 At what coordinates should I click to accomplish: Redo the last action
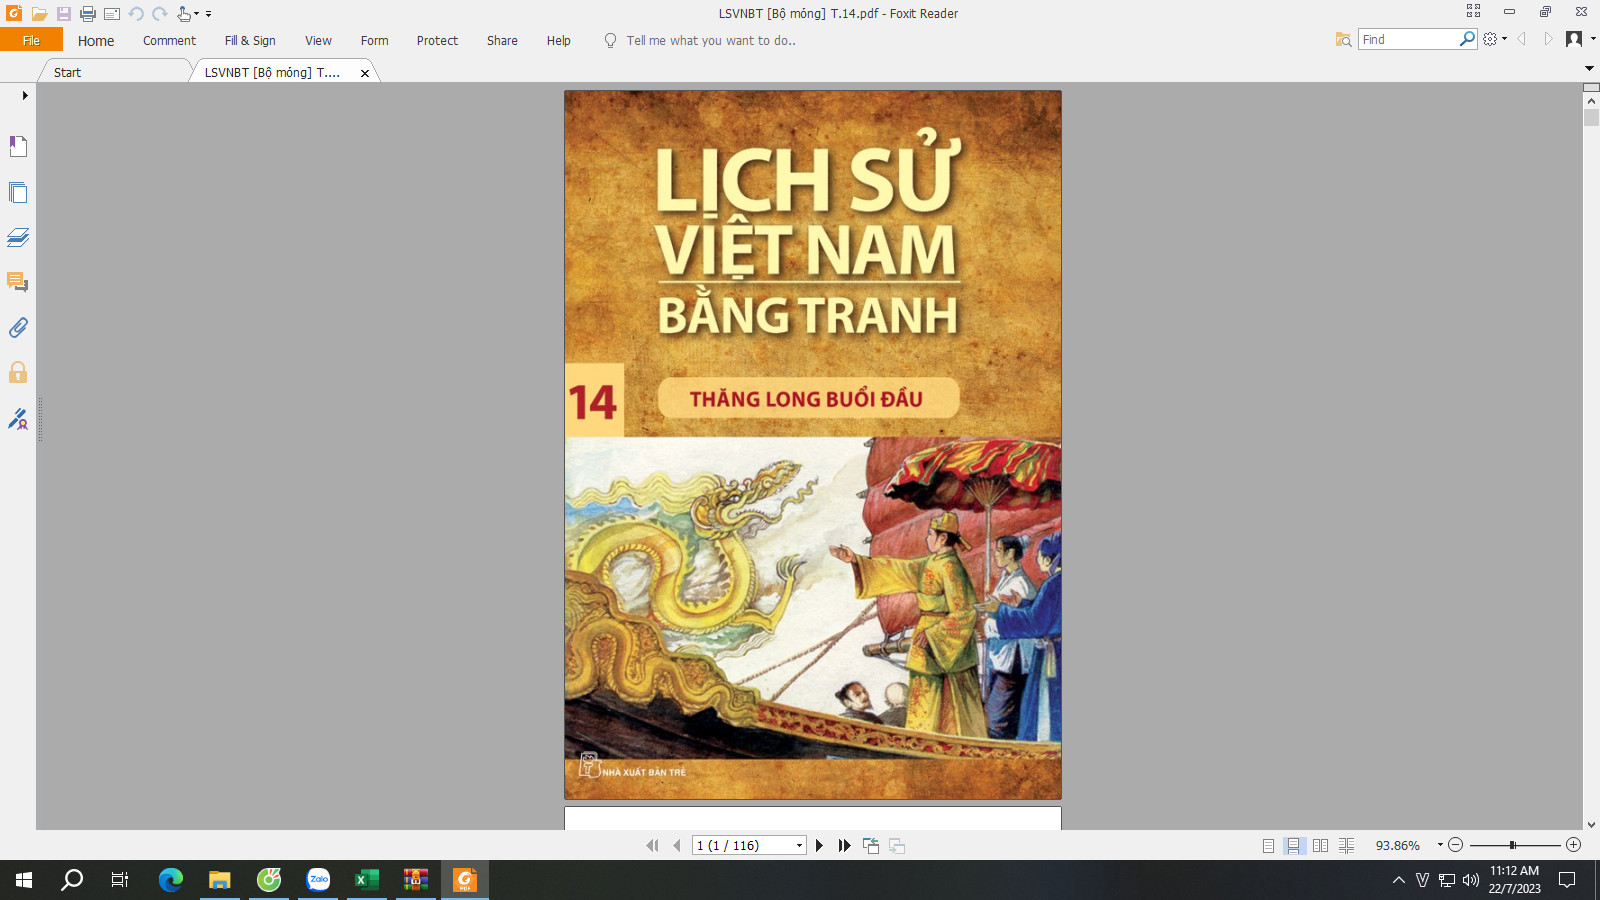[160, 14]
